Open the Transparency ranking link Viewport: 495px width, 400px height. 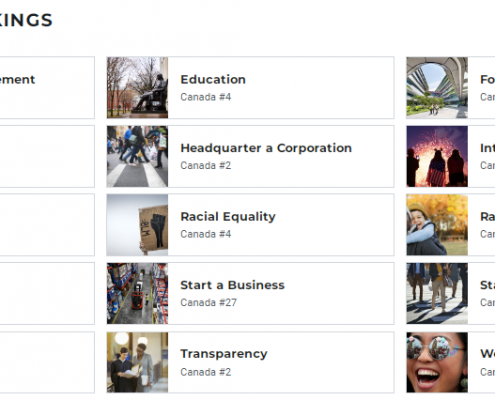[250, 362]
